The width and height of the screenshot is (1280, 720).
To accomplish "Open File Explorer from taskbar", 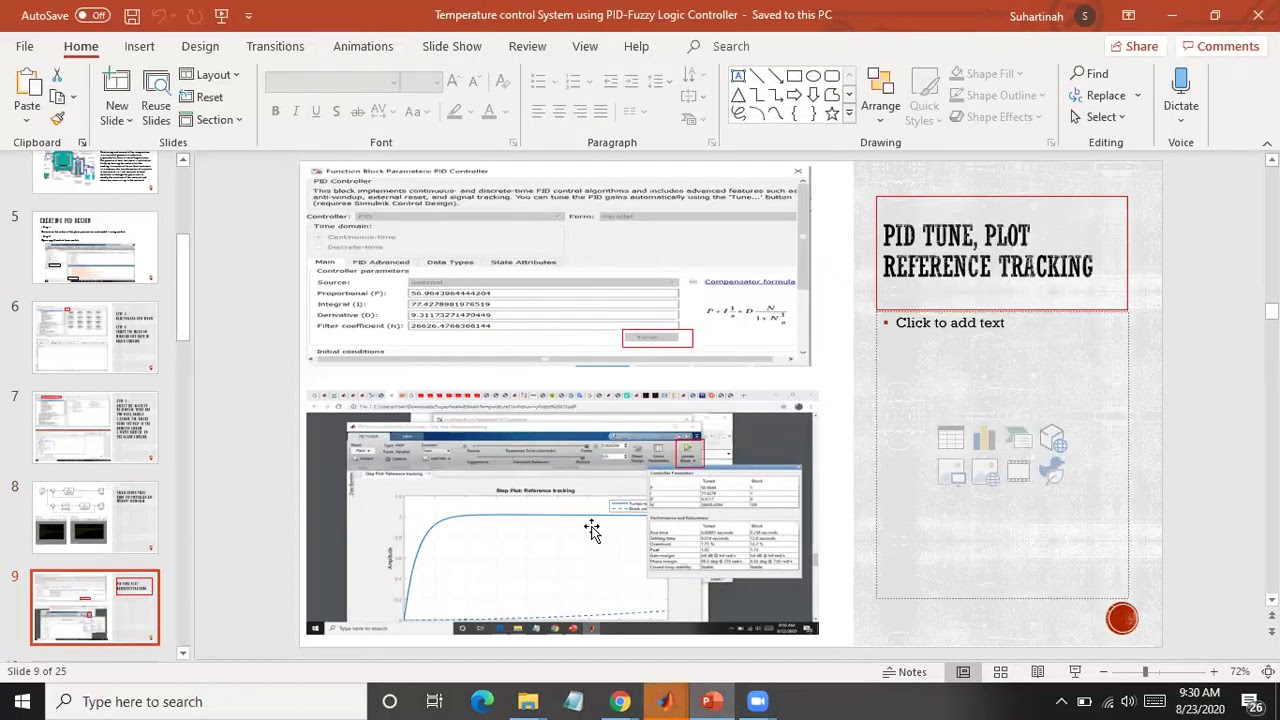I will pyautogui.click(x=528, y=701).
